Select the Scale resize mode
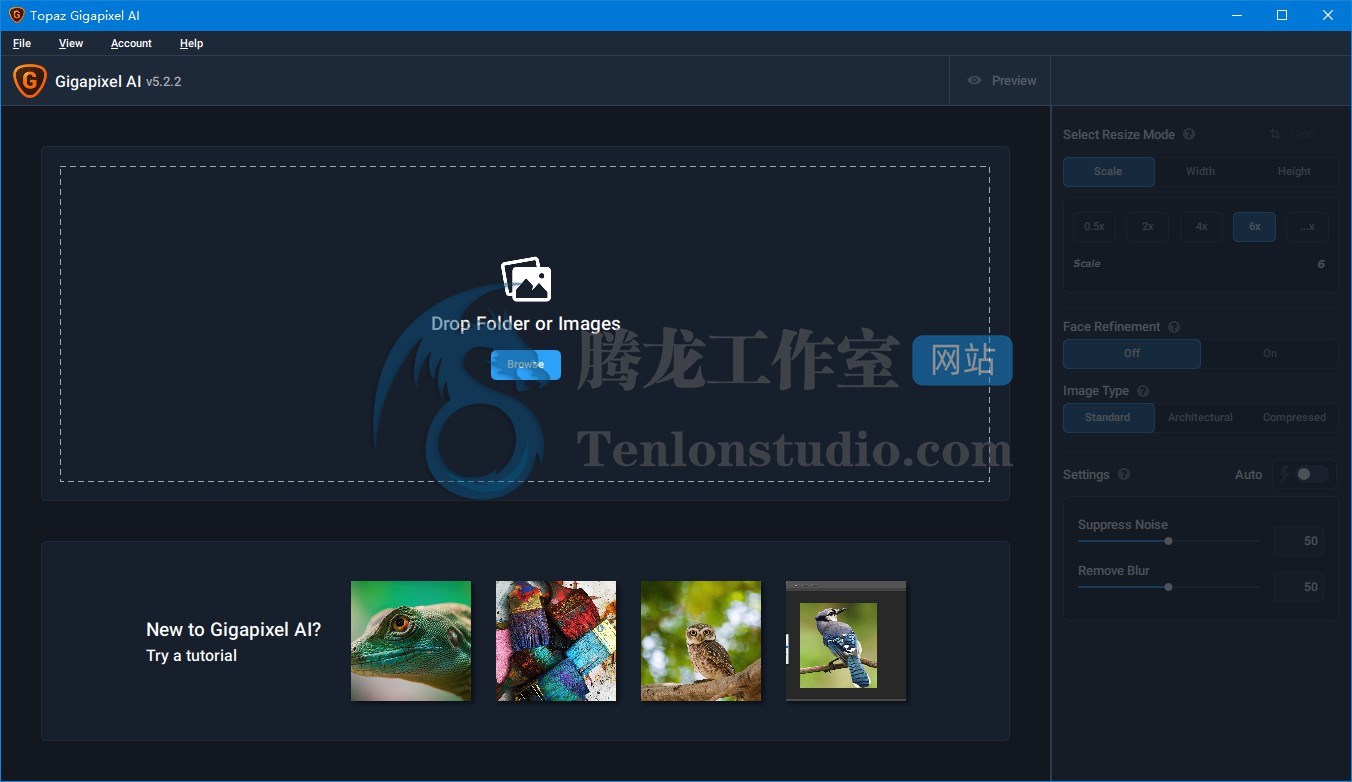1352x782 pixels. 1108,171
